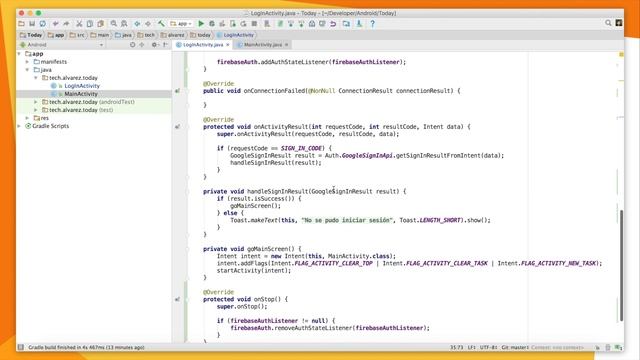
Task: Close the LoginActivity.java tab
Action: [x=228, y=45]
